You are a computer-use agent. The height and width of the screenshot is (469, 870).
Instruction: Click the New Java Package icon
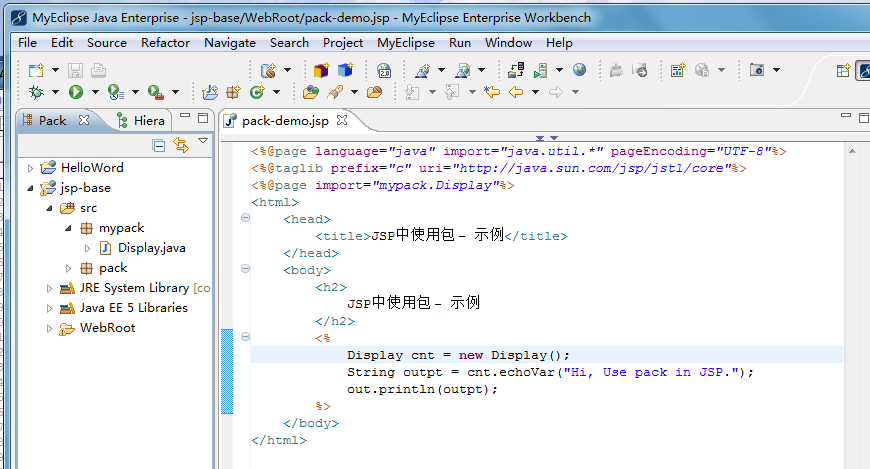click(233, 92)
